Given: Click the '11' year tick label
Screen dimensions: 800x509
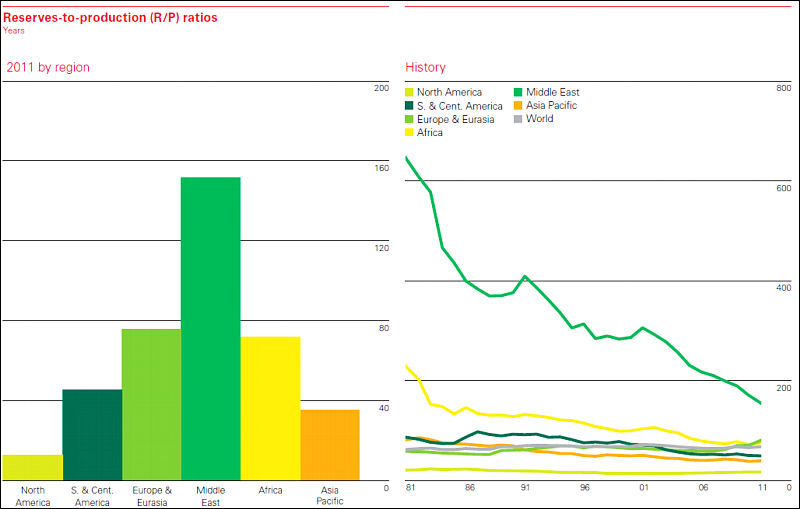Looking at the screenshot, I should click(x=762, y=488).
